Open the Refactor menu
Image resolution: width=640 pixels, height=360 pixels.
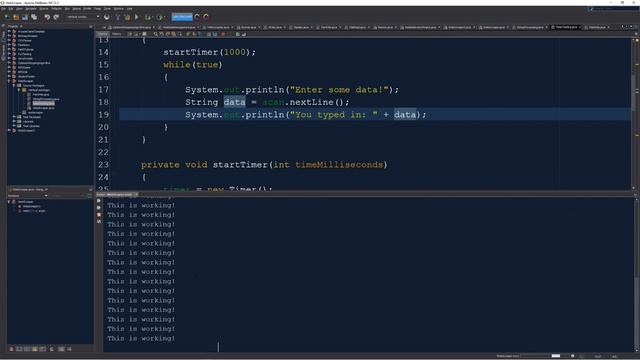pyautogui.click(x=56, y=9)
